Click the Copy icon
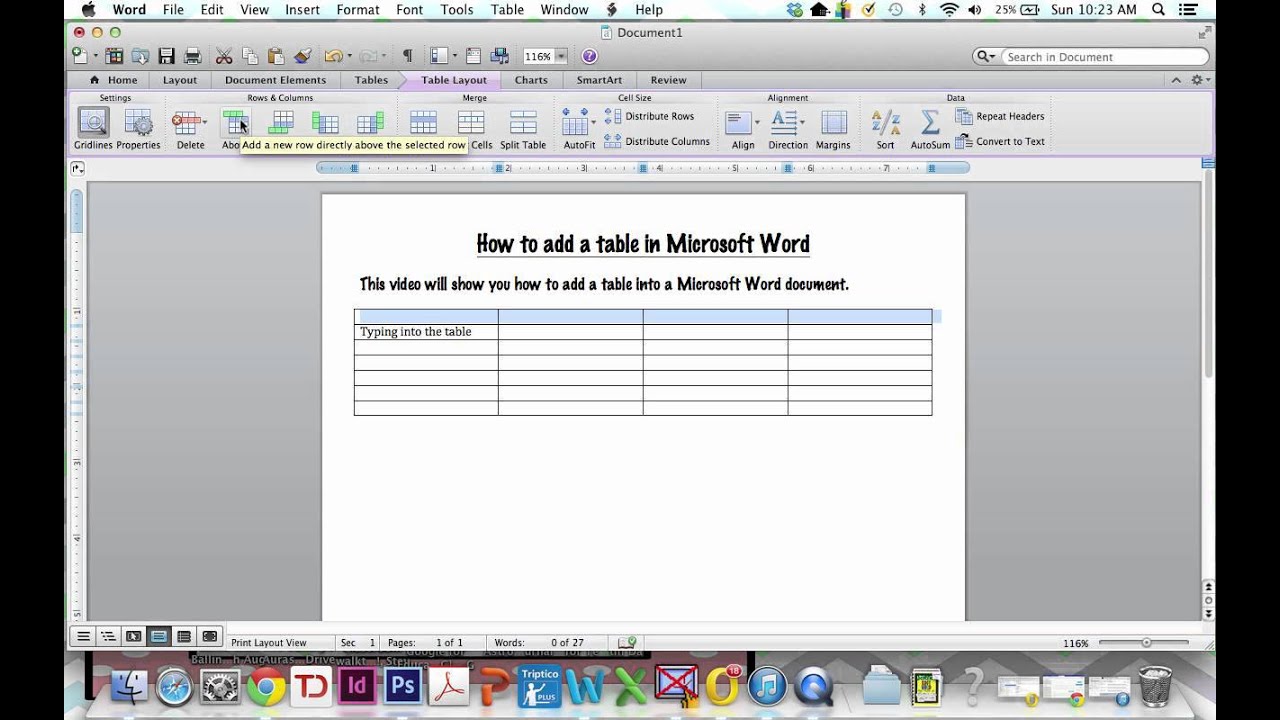1280x720 pixels. (x=250, y=56)
